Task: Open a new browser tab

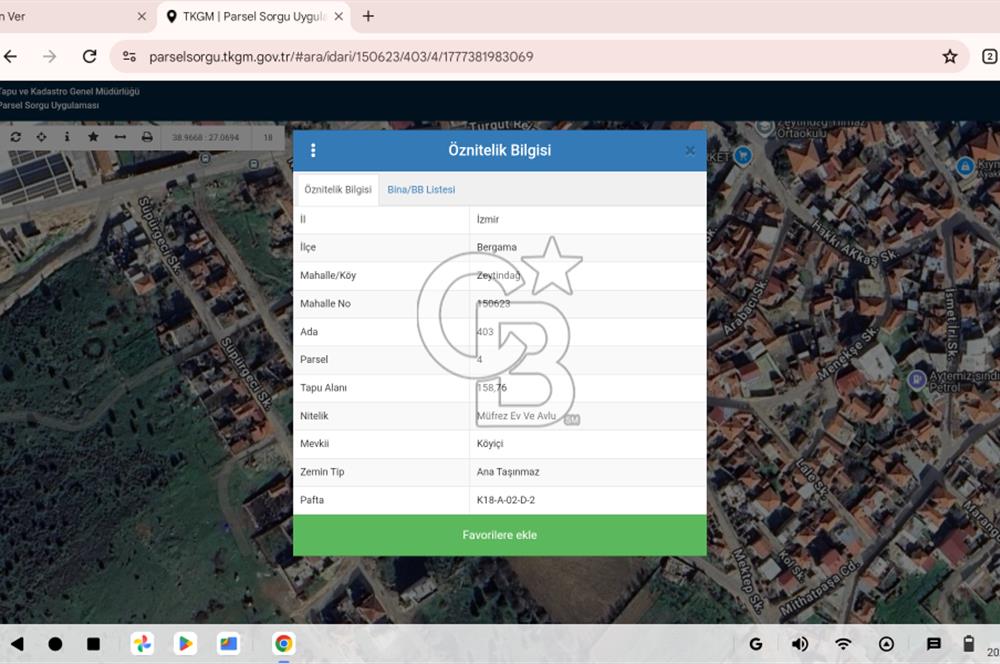Action: [x=368, y=16]
